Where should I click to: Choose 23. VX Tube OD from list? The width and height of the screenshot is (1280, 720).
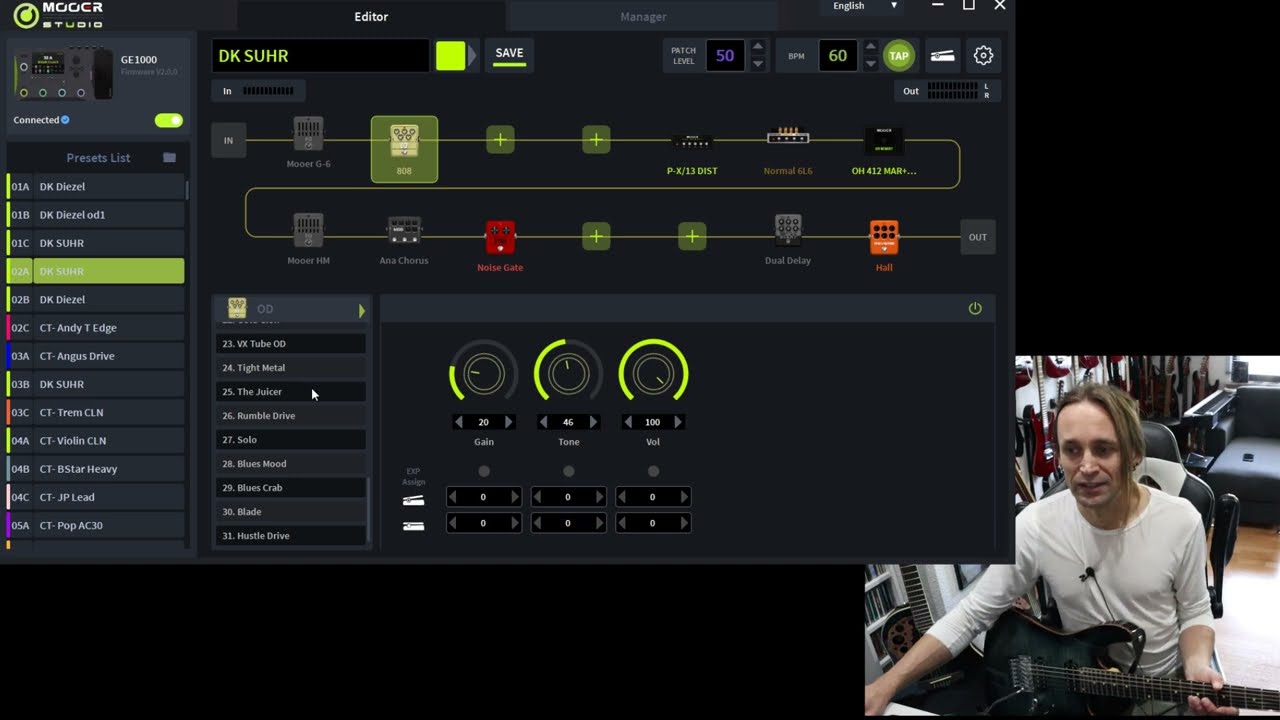point(291,344)
